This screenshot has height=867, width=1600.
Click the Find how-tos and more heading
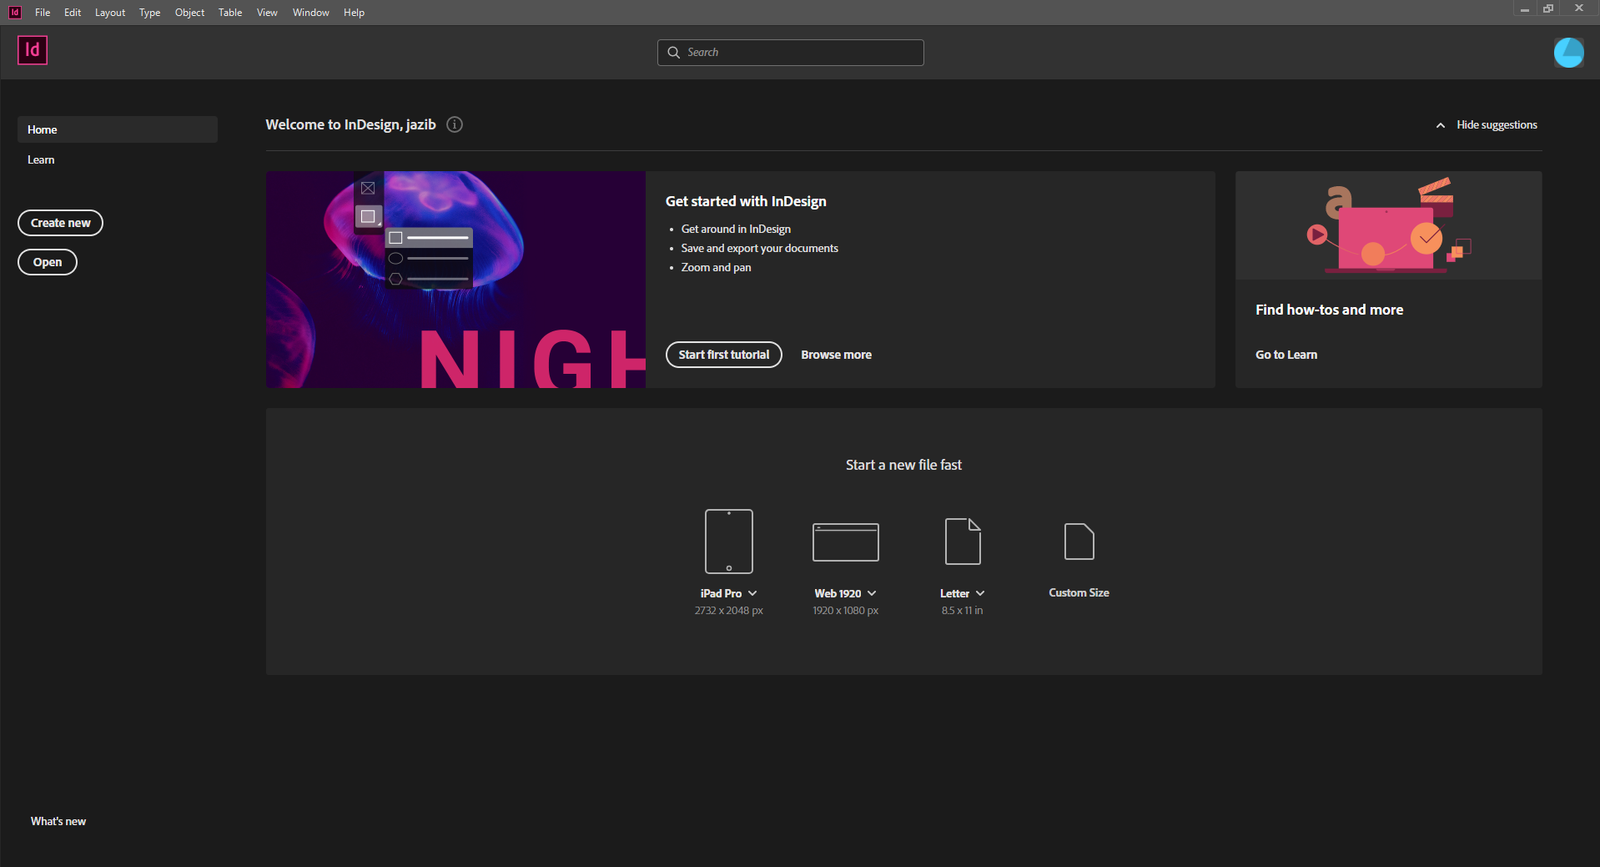click(1329, 310)
